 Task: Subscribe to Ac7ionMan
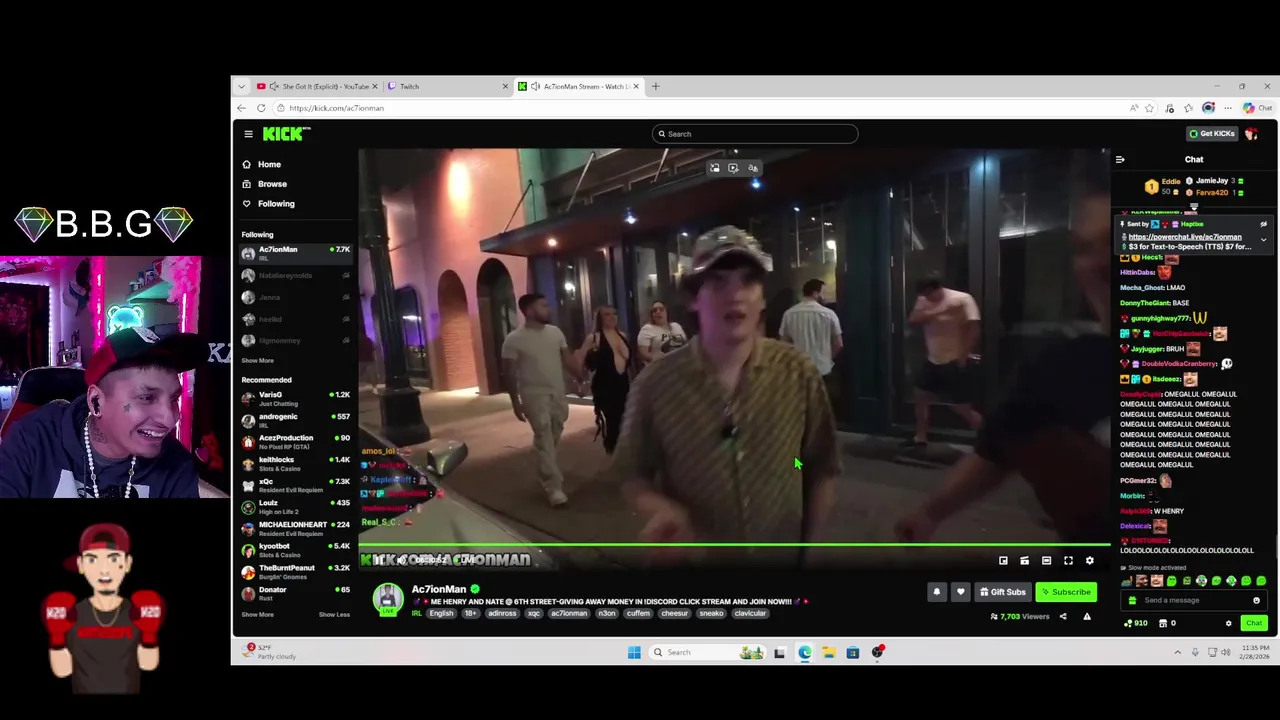[x=1066, y=592]
